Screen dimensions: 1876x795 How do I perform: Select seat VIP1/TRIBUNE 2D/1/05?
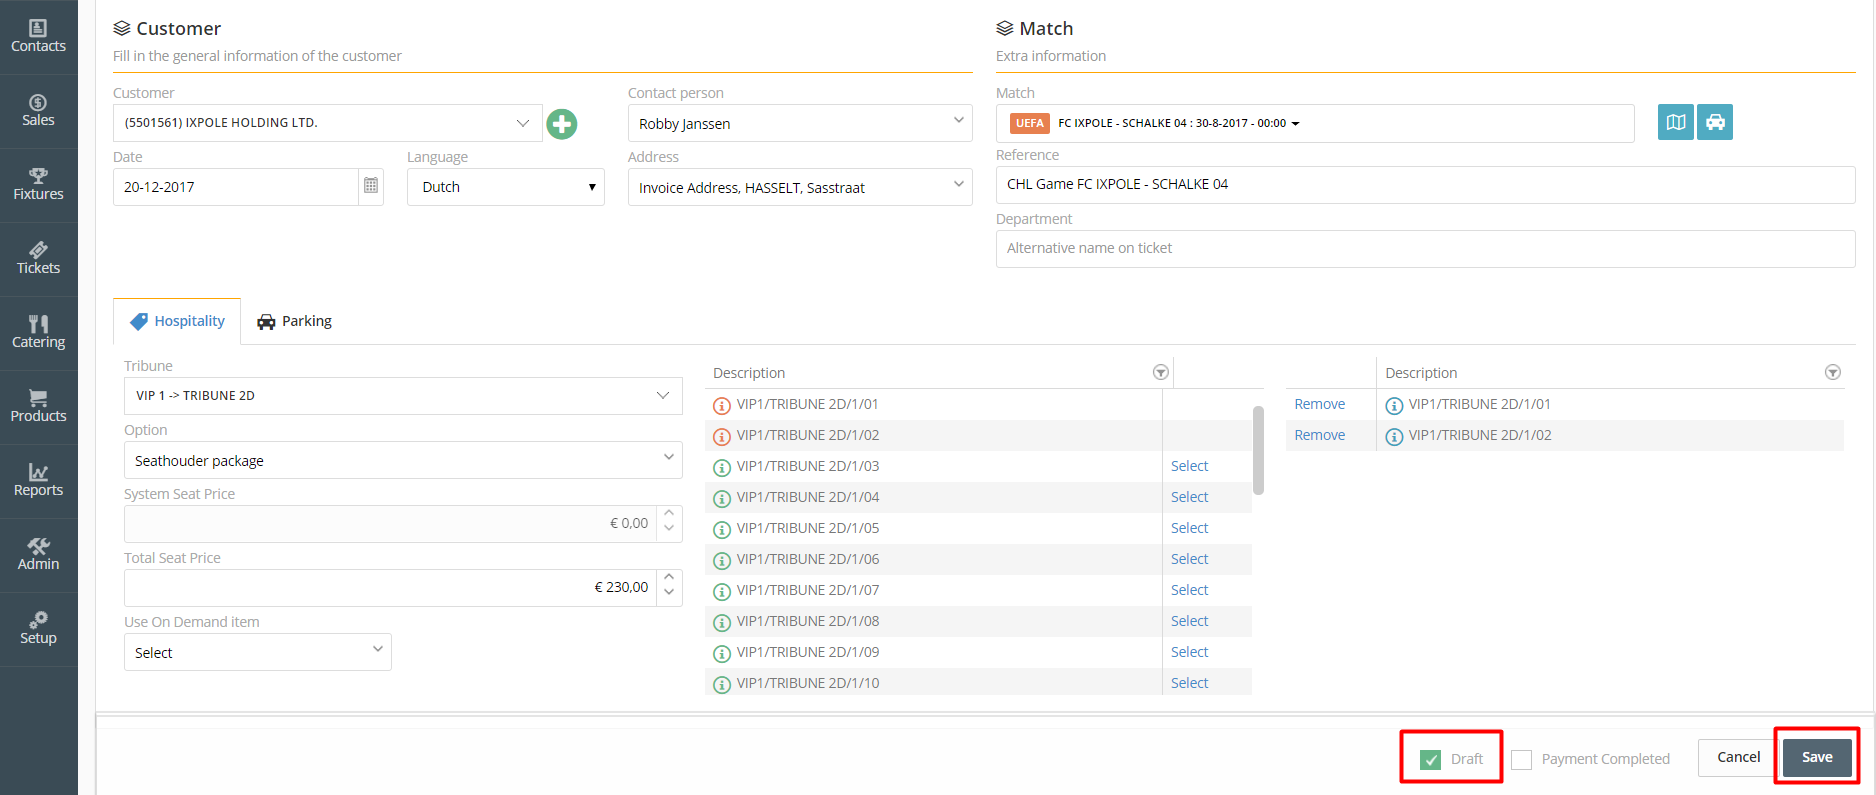(x=1189, y=528)
